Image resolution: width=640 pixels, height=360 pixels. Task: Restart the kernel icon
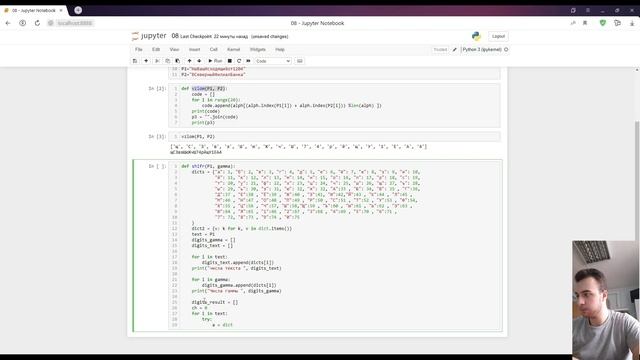pos(239,61)
